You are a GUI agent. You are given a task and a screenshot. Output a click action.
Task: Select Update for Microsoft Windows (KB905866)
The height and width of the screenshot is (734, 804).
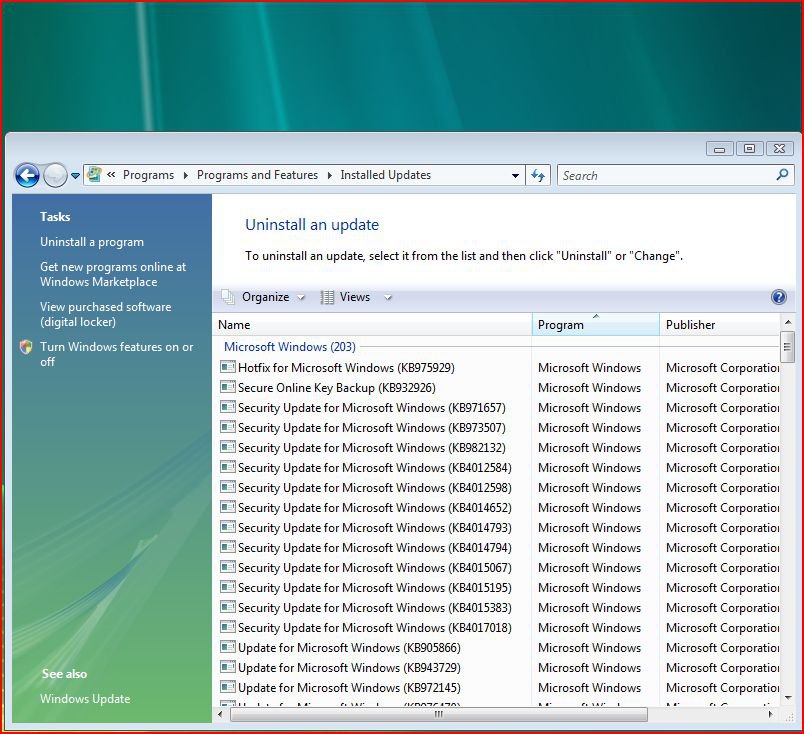coord(349,648)
